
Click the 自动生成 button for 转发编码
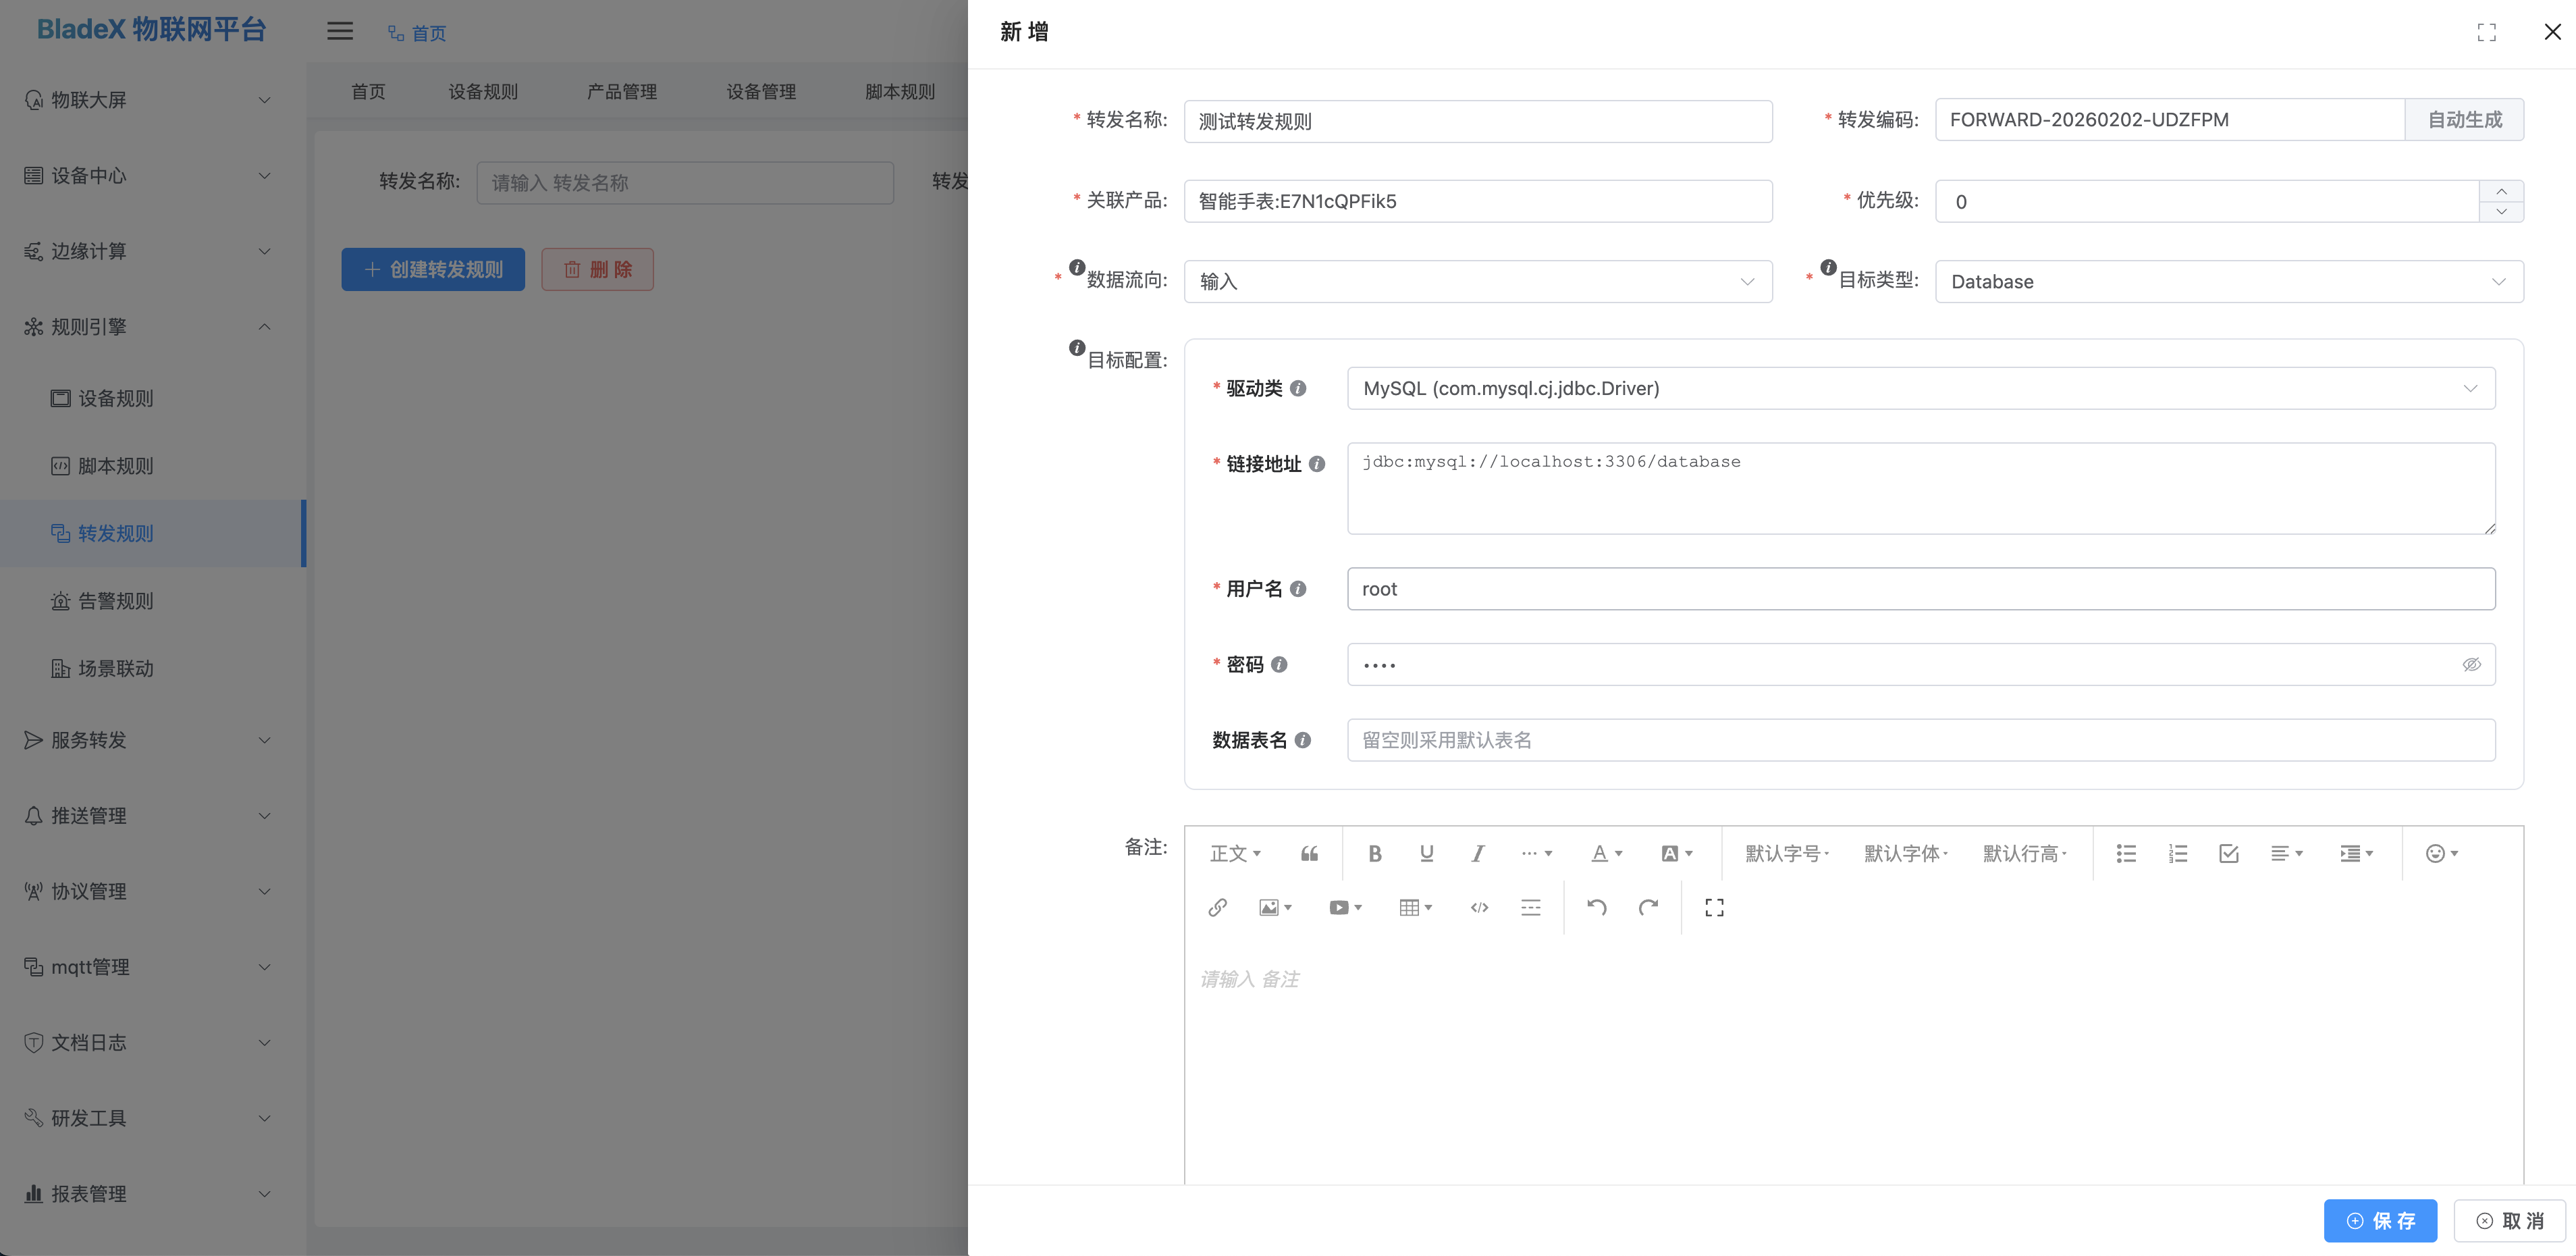click(x=2464, y=119)
